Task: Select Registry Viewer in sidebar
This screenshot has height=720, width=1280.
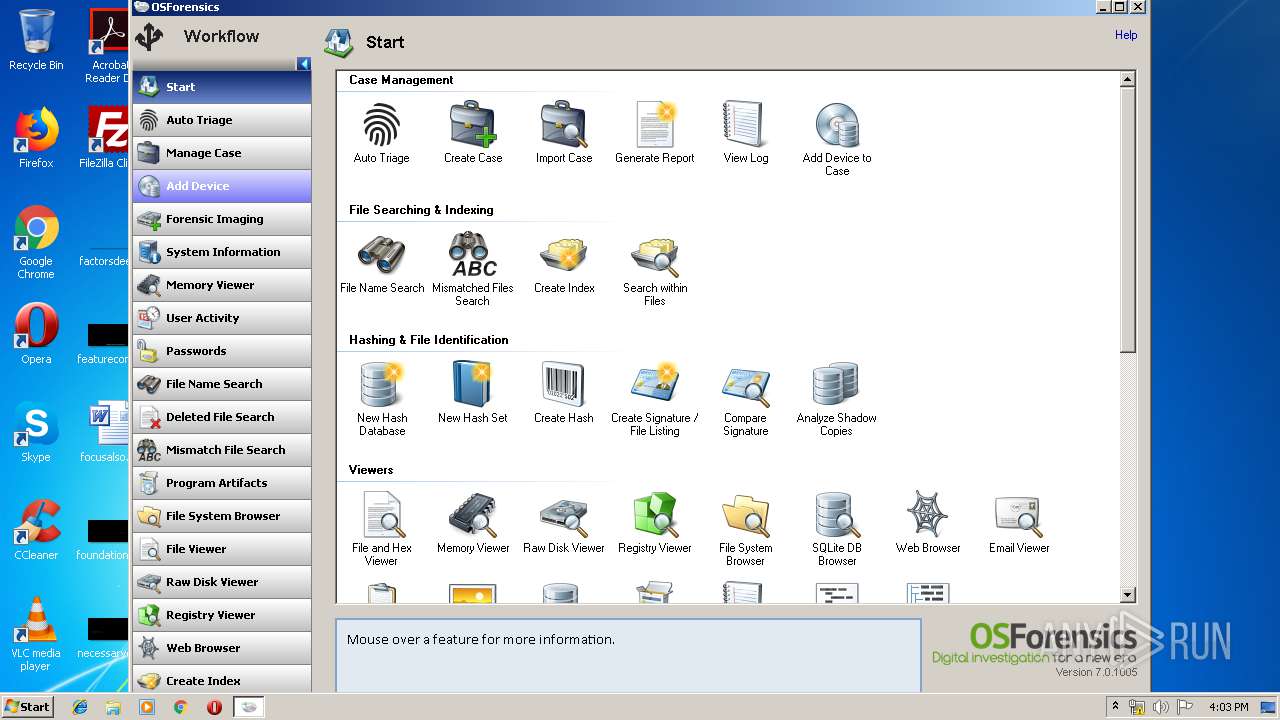Action: point(222,615)
